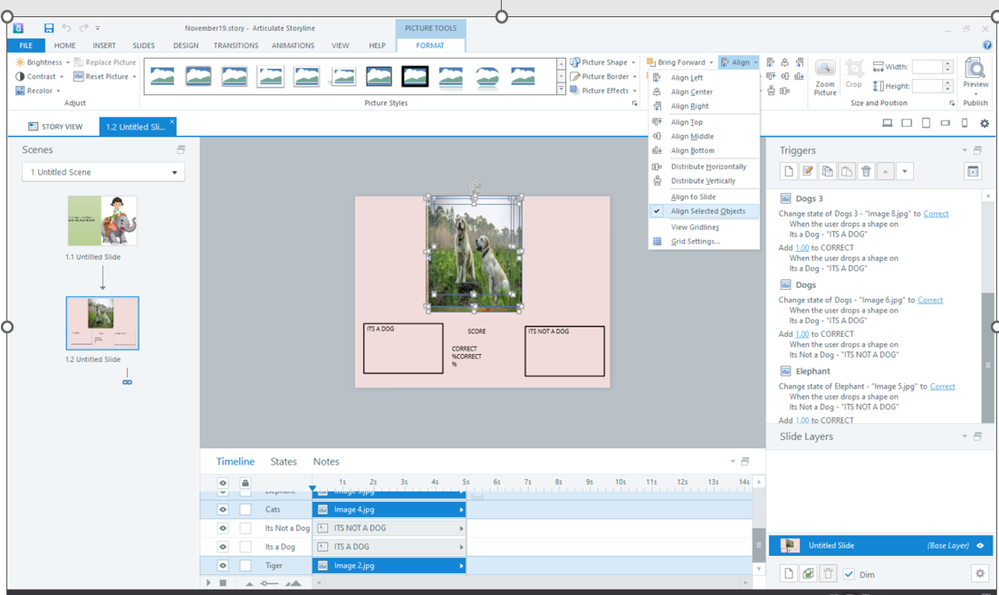
Task: Switch to the States tab
Action: (283, 462)
